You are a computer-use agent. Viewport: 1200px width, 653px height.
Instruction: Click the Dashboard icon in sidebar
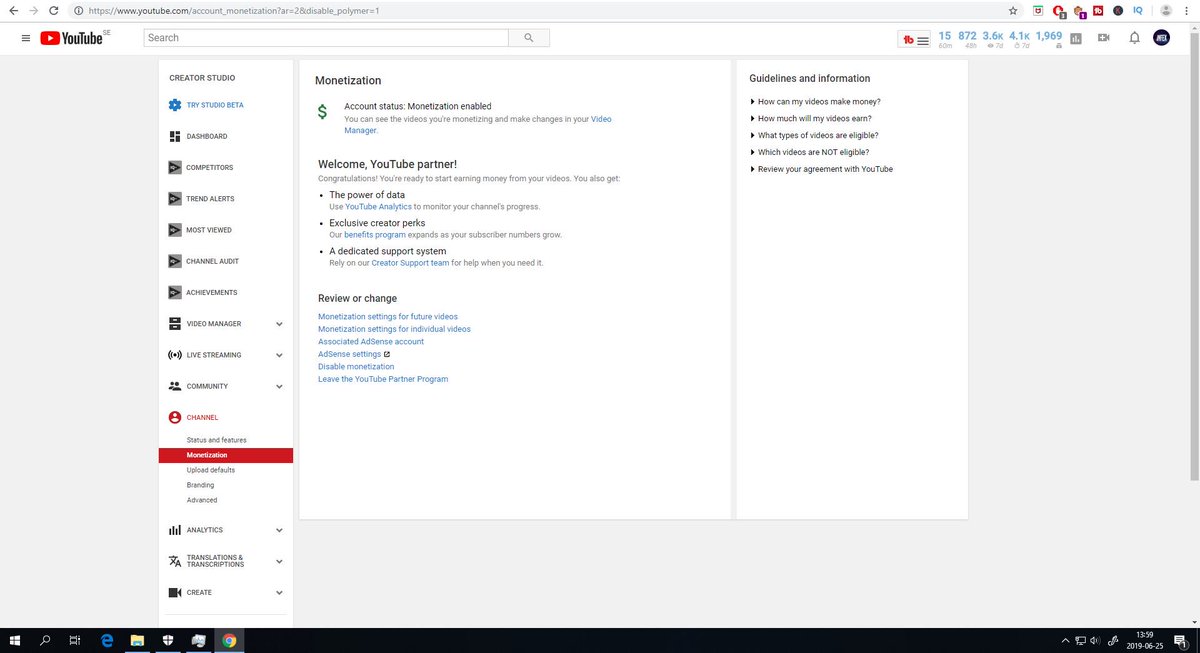click(175, 136)
